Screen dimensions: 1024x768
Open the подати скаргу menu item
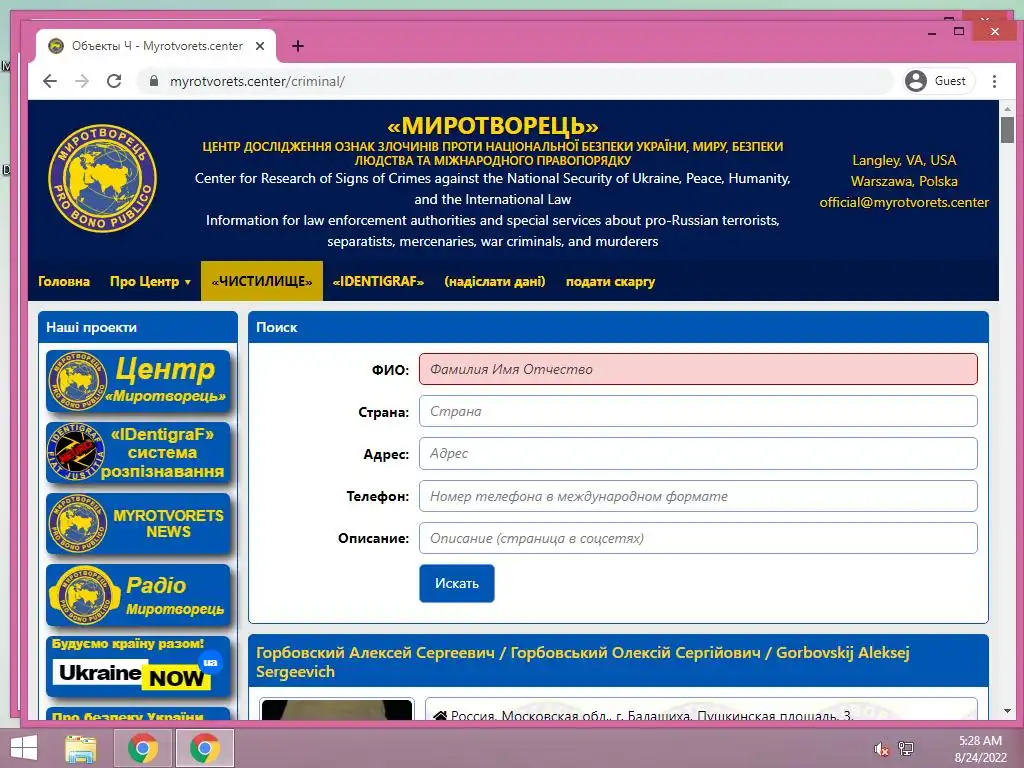click(611, 281)
